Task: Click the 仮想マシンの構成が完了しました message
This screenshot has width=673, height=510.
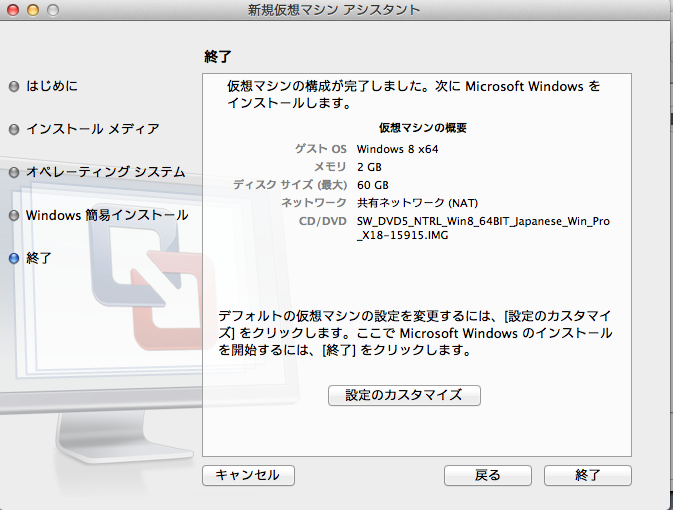Action: 413,94
